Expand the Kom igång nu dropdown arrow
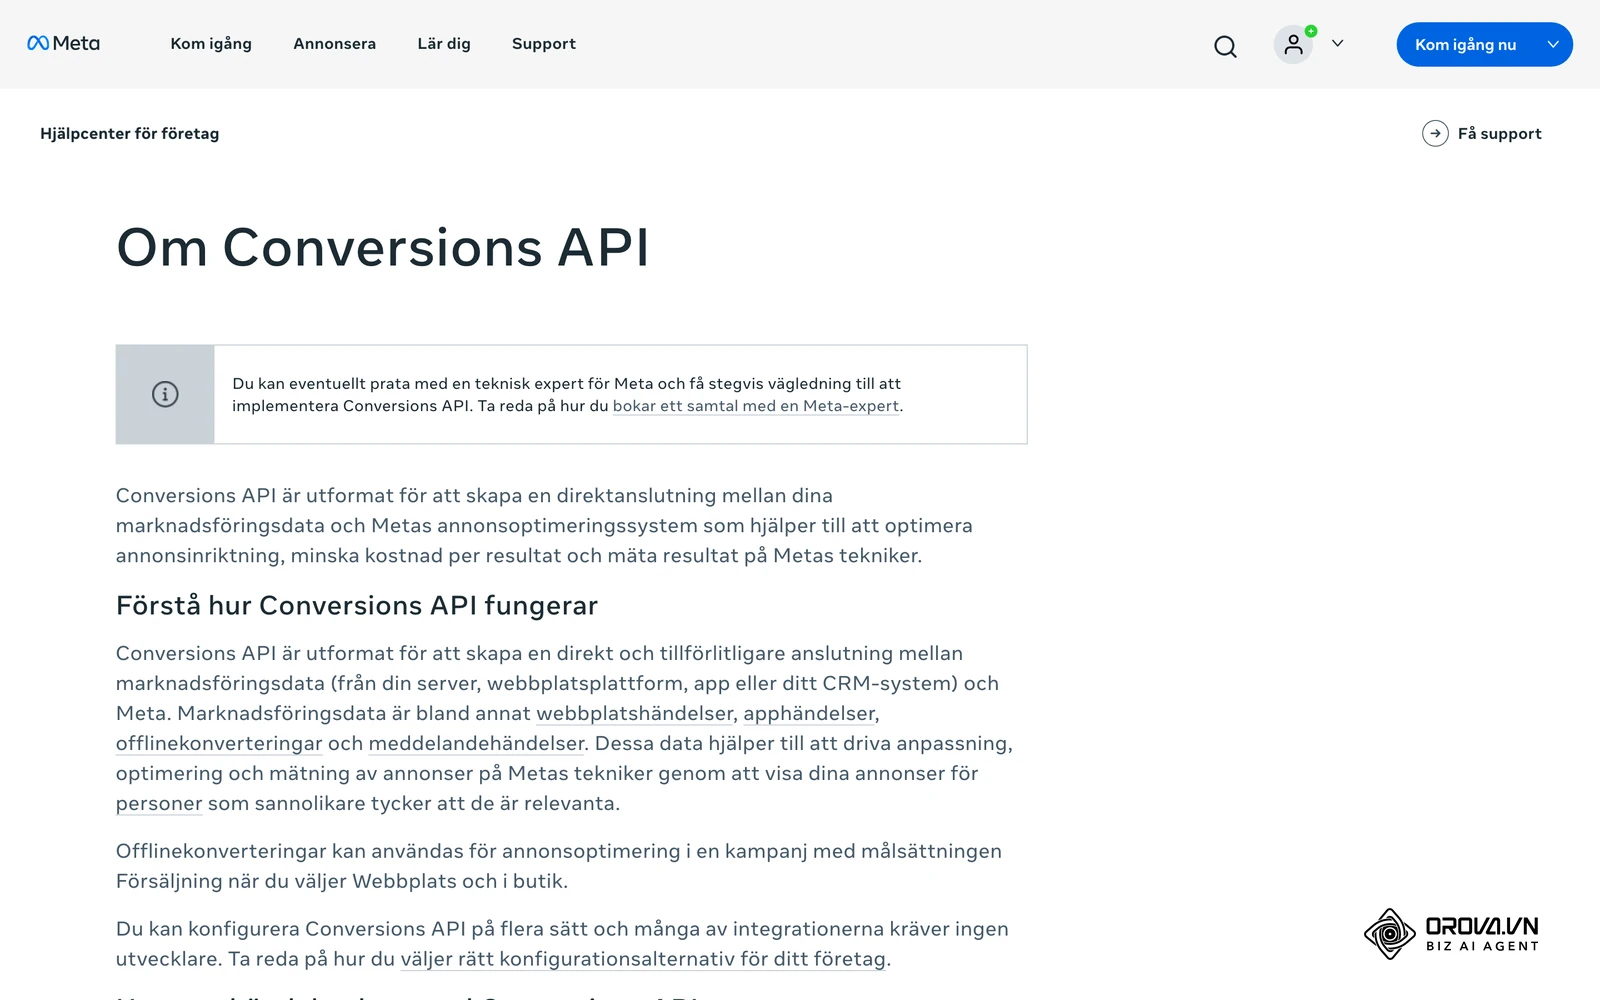This screenshot has height=1000, width=1600. [1553, 44]
